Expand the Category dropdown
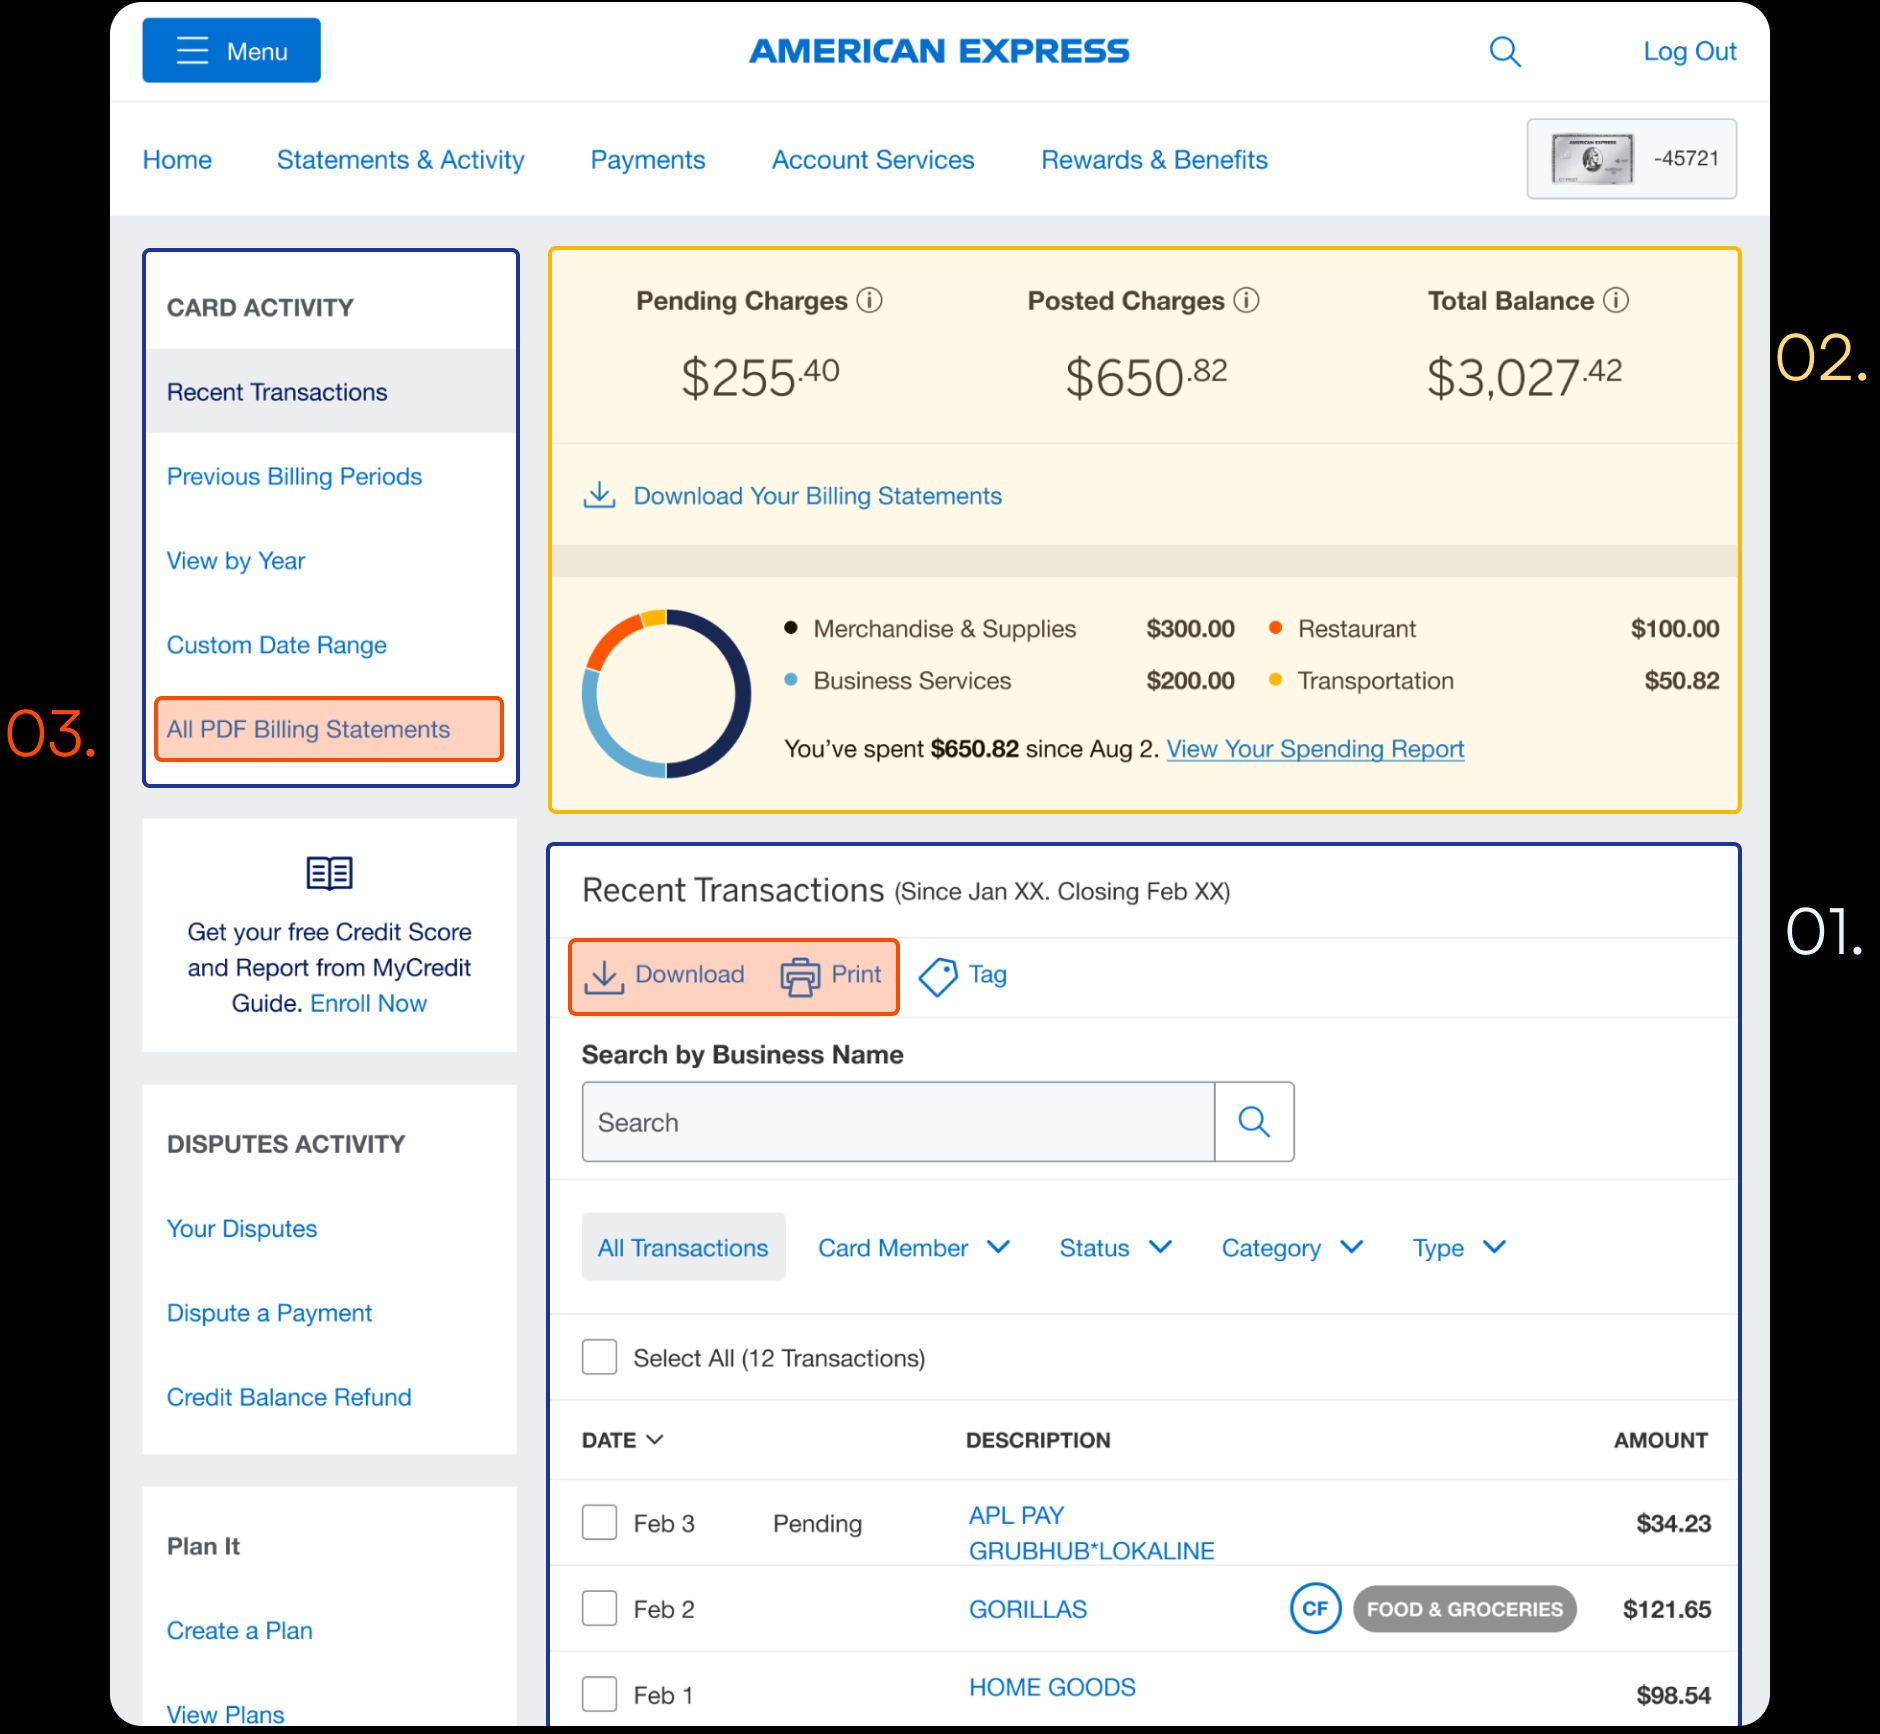This screenshot has width=1880, height=1734. pos(1292,1248)
